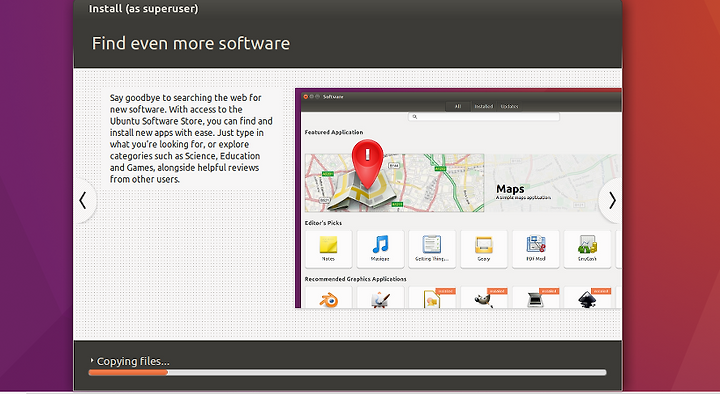Select the scanner app icon tile

tap(535, 298)
